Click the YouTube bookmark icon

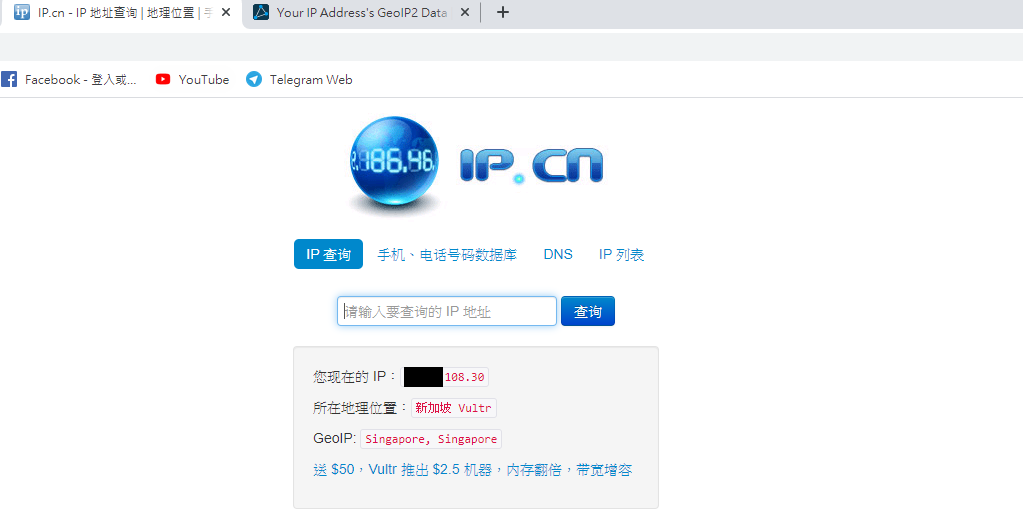tap(163, 80)
